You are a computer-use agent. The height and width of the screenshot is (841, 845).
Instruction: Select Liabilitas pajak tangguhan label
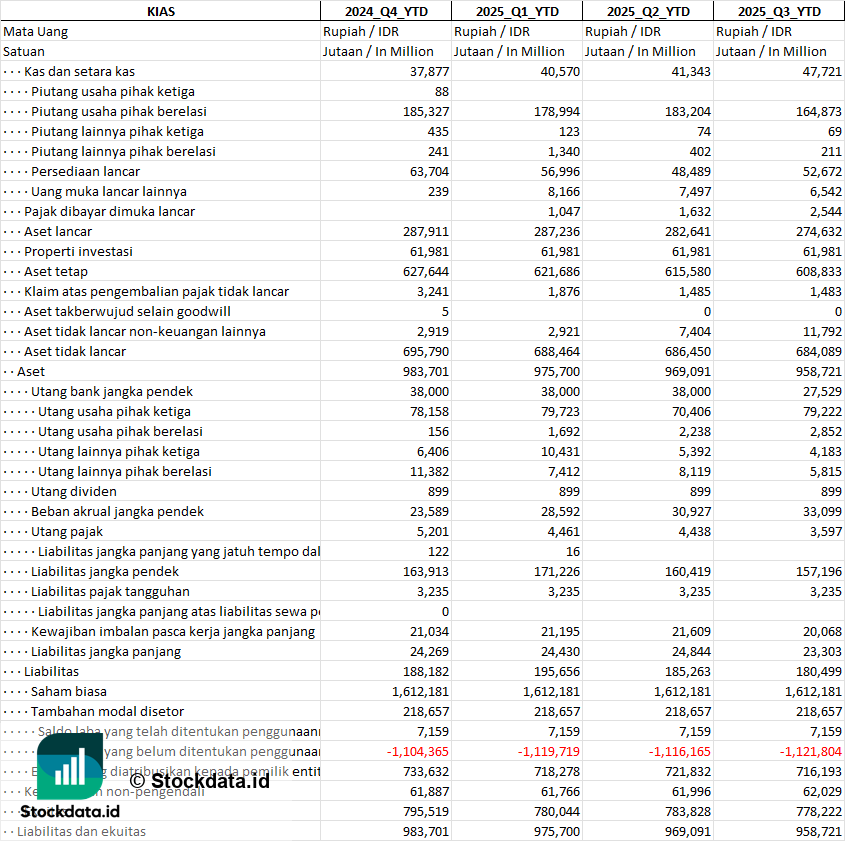coord(110,592)
